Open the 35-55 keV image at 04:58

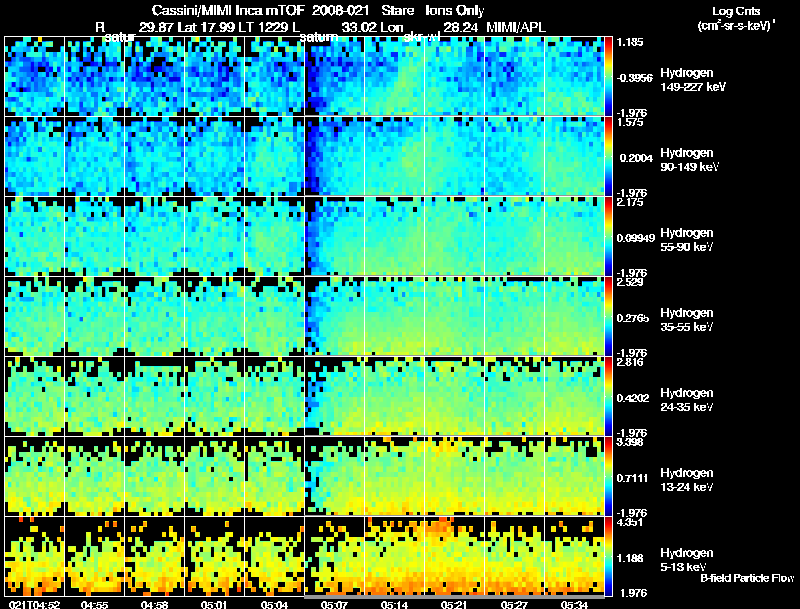click(154, 316)
